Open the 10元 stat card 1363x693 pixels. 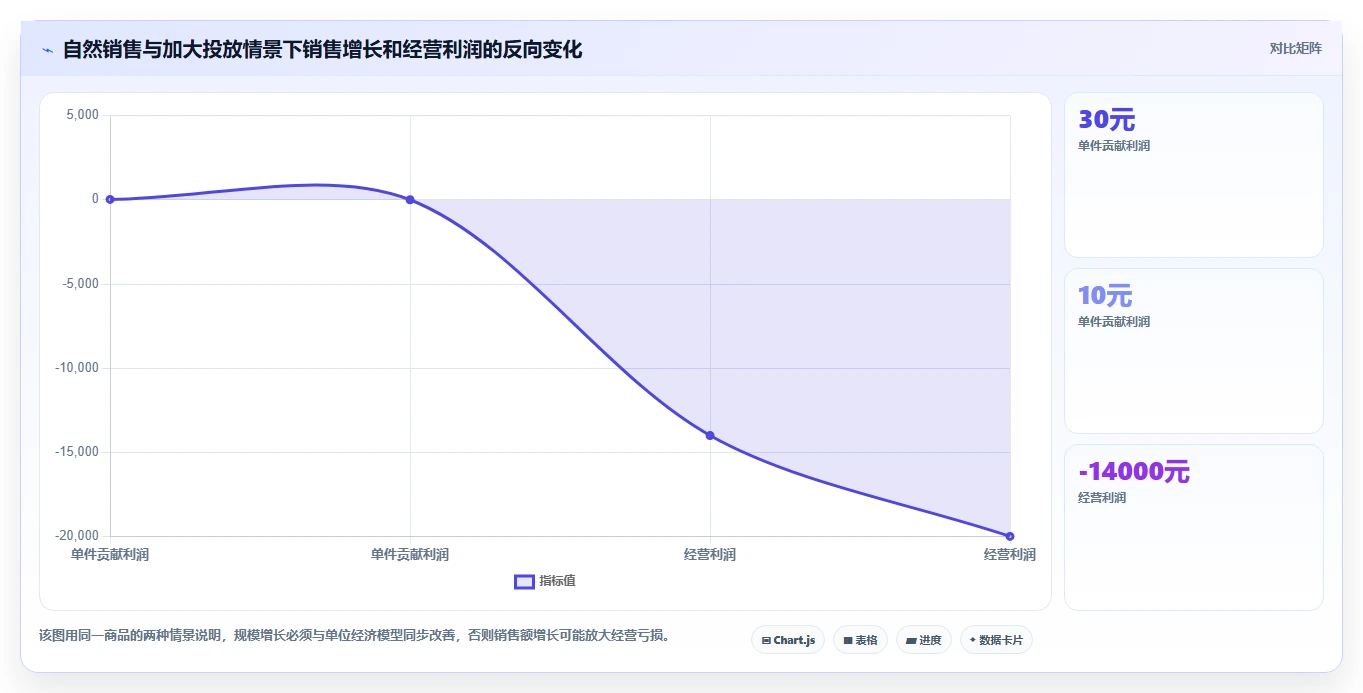click(x=1194, y=351)
